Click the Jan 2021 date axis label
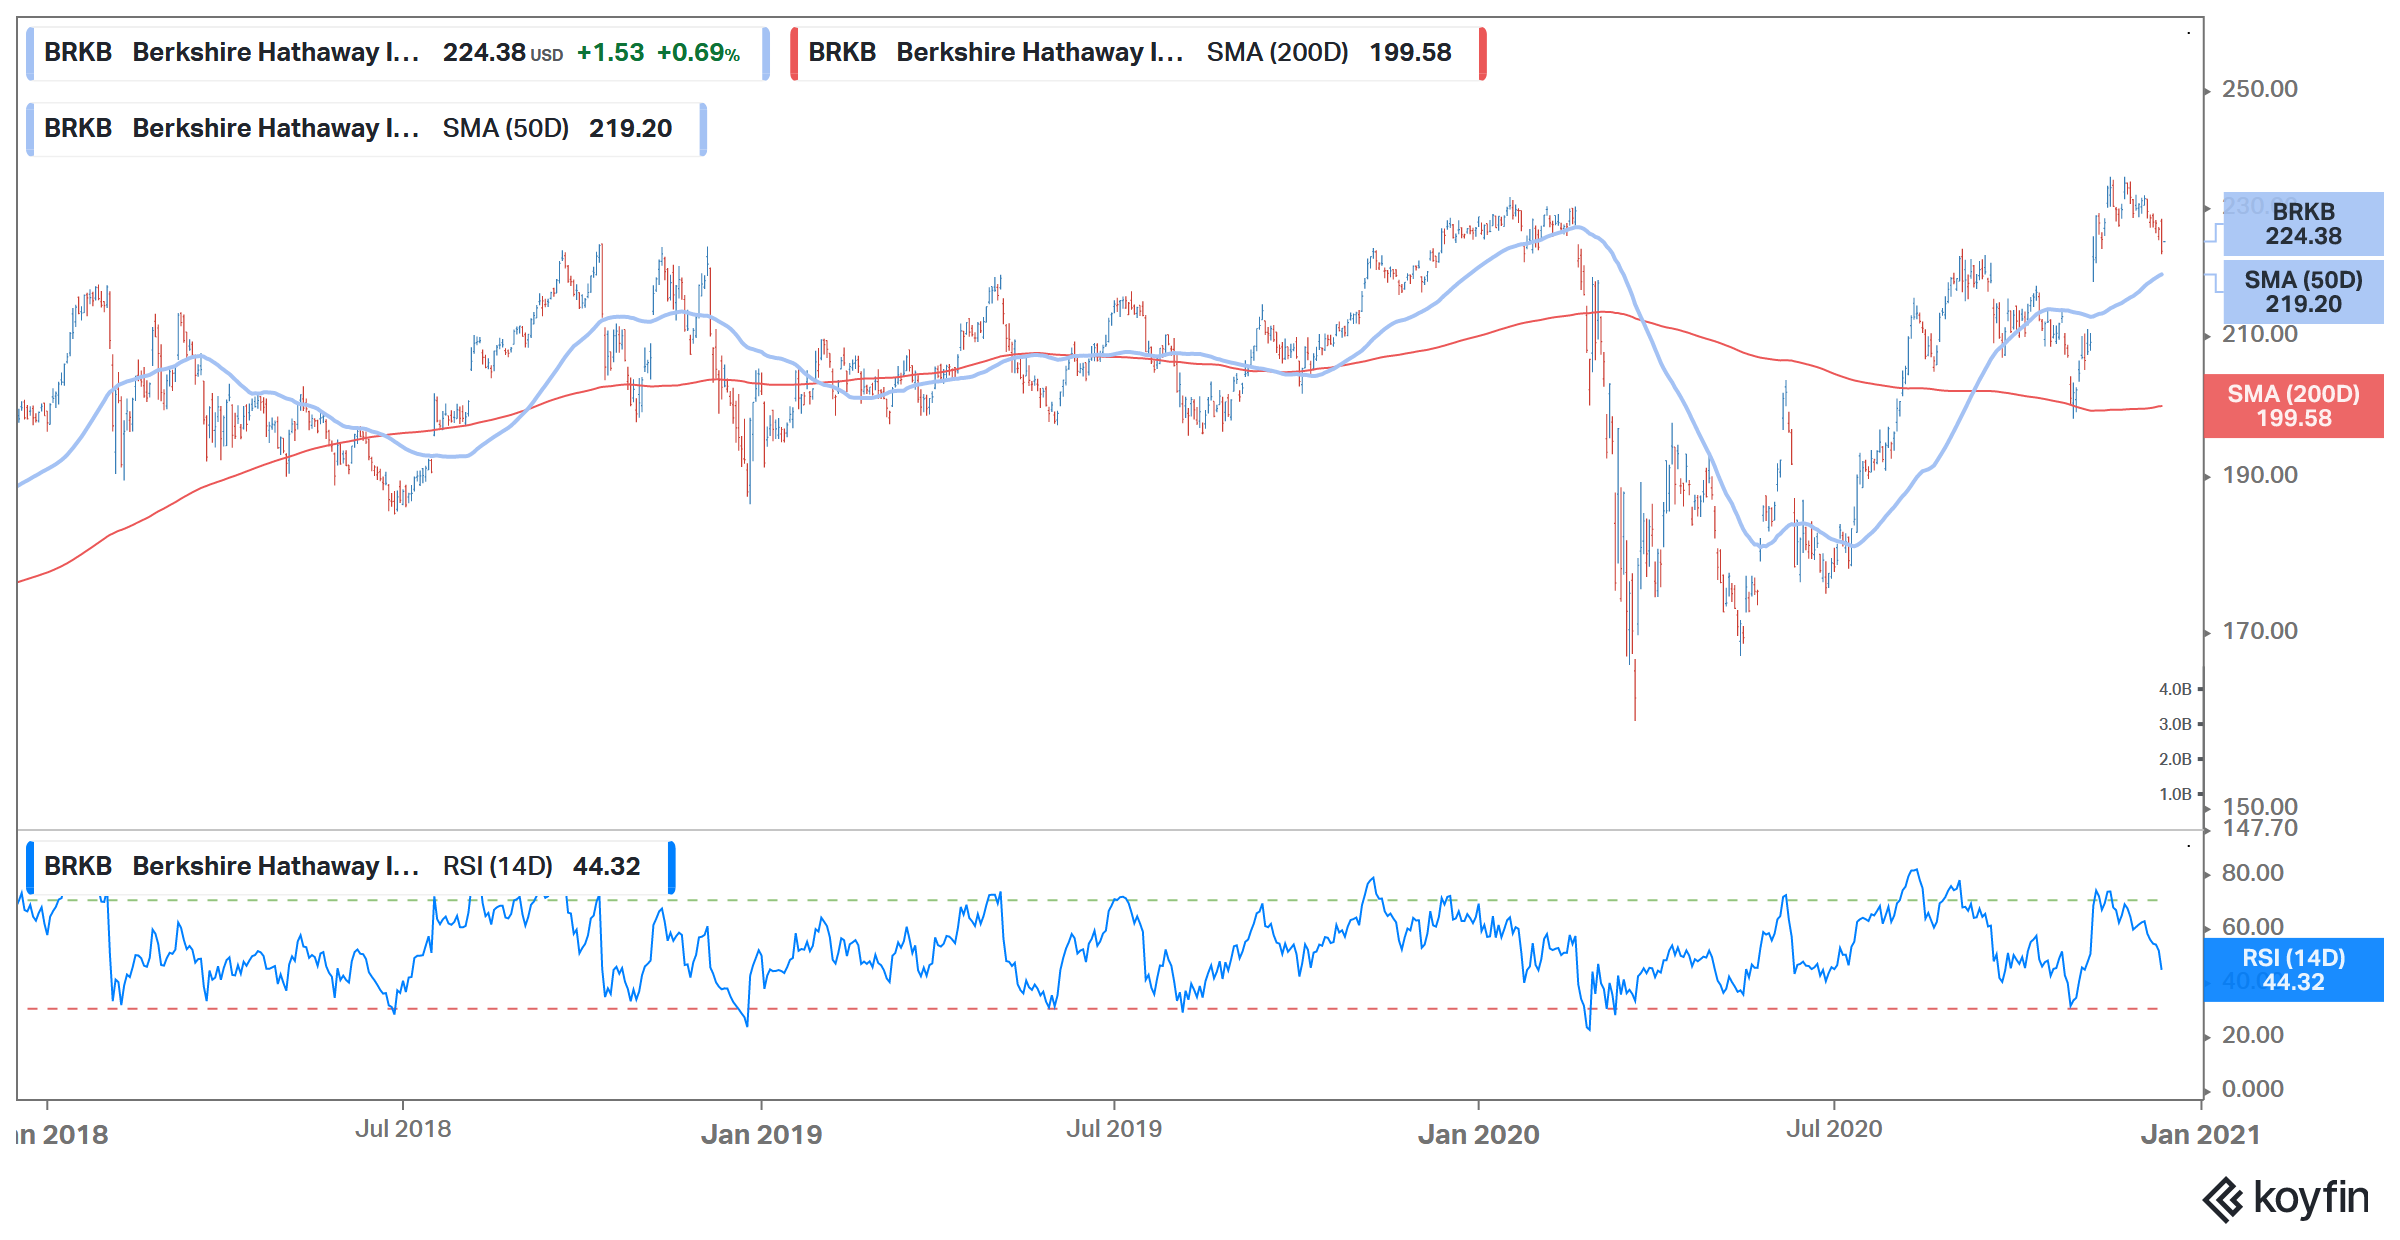Image resolution: width=2400 pixels, height=1240 pixels. point(2200,1135)
